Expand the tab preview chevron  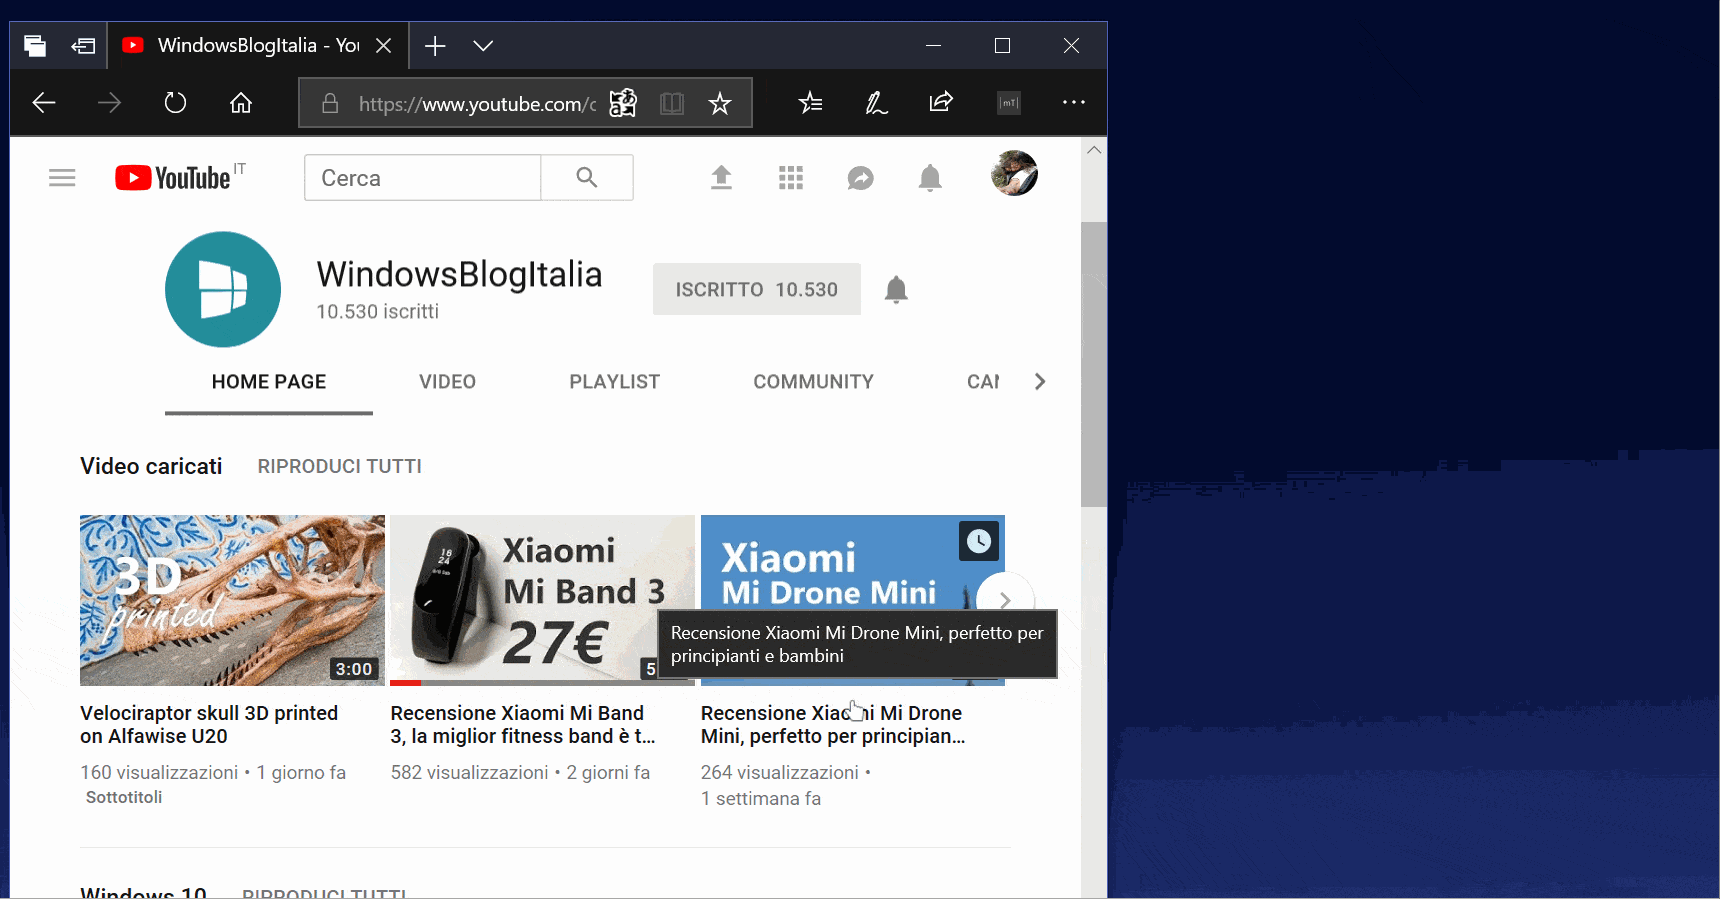click(x=483, y=46)
